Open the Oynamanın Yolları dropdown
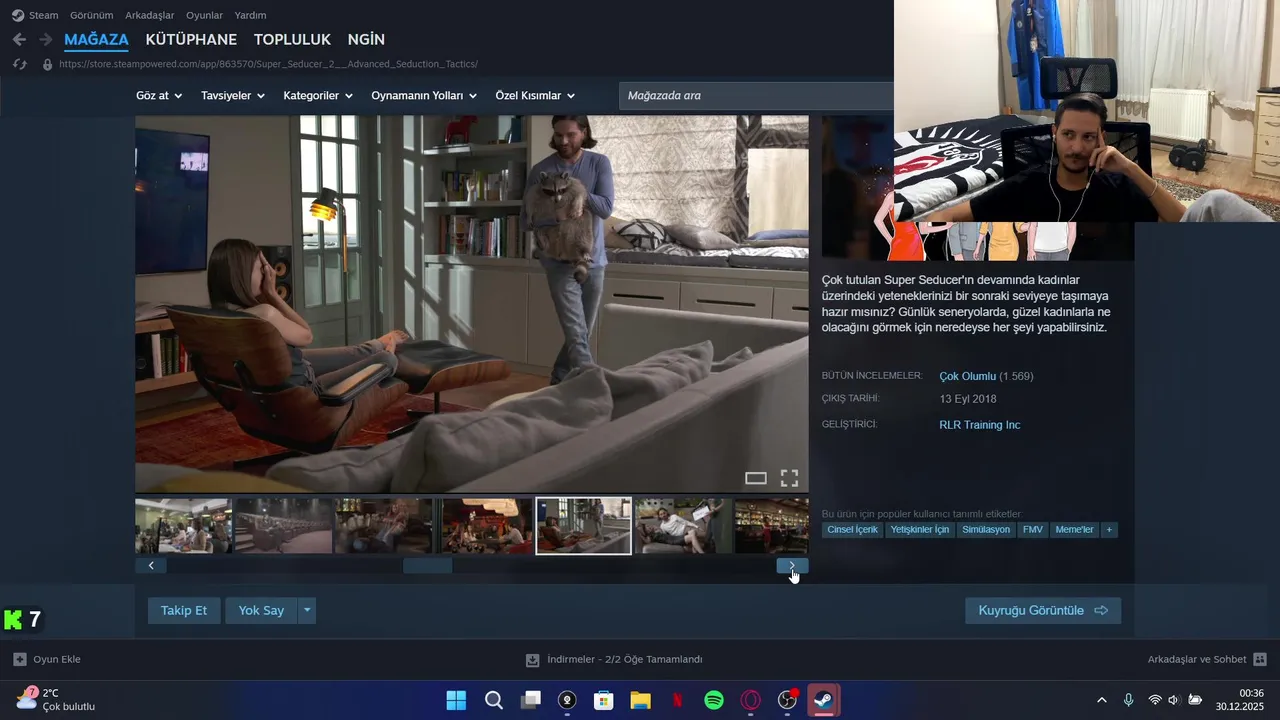 tap(424, 96)
